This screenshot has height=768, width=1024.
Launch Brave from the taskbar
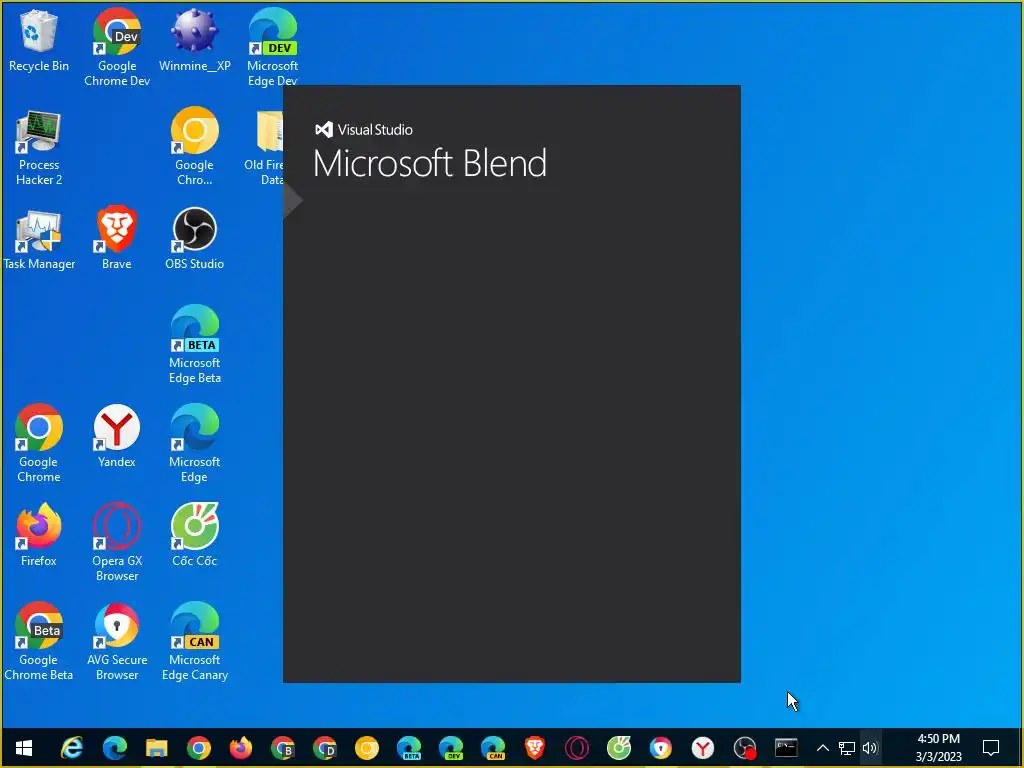click(535, 748)
